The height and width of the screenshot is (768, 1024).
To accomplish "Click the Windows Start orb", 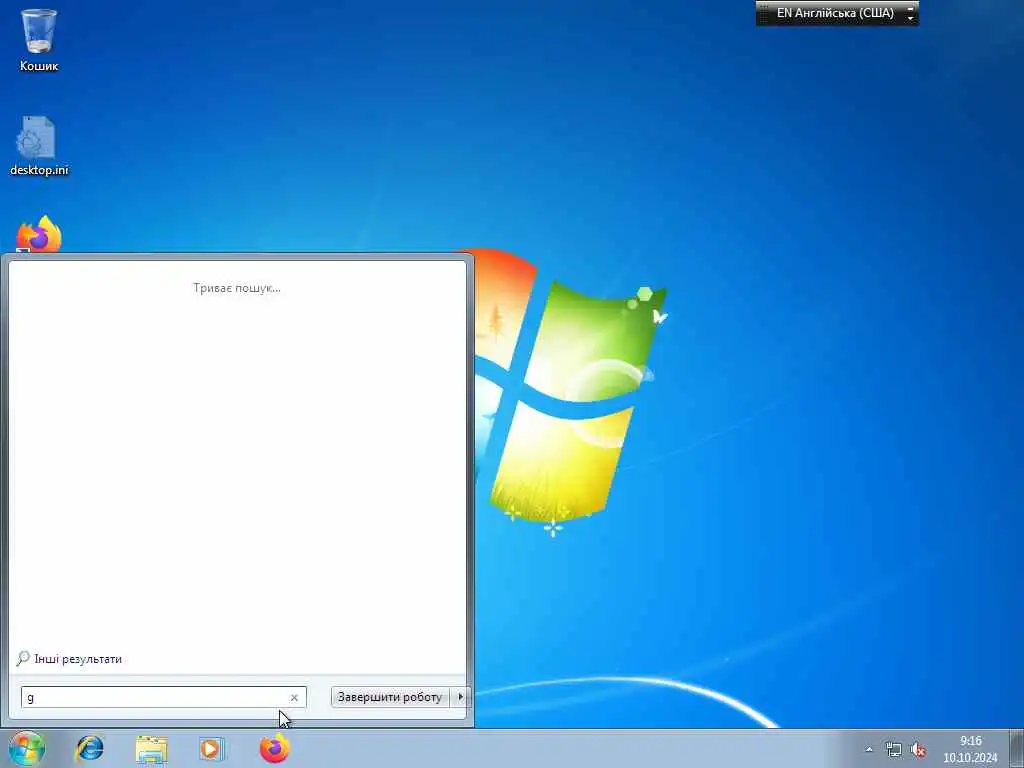I will point(26,748).
